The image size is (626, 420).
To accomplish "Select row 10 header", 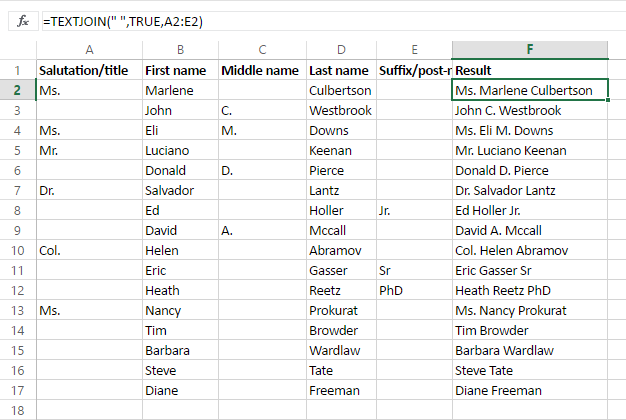I will [x=17, y=250].
